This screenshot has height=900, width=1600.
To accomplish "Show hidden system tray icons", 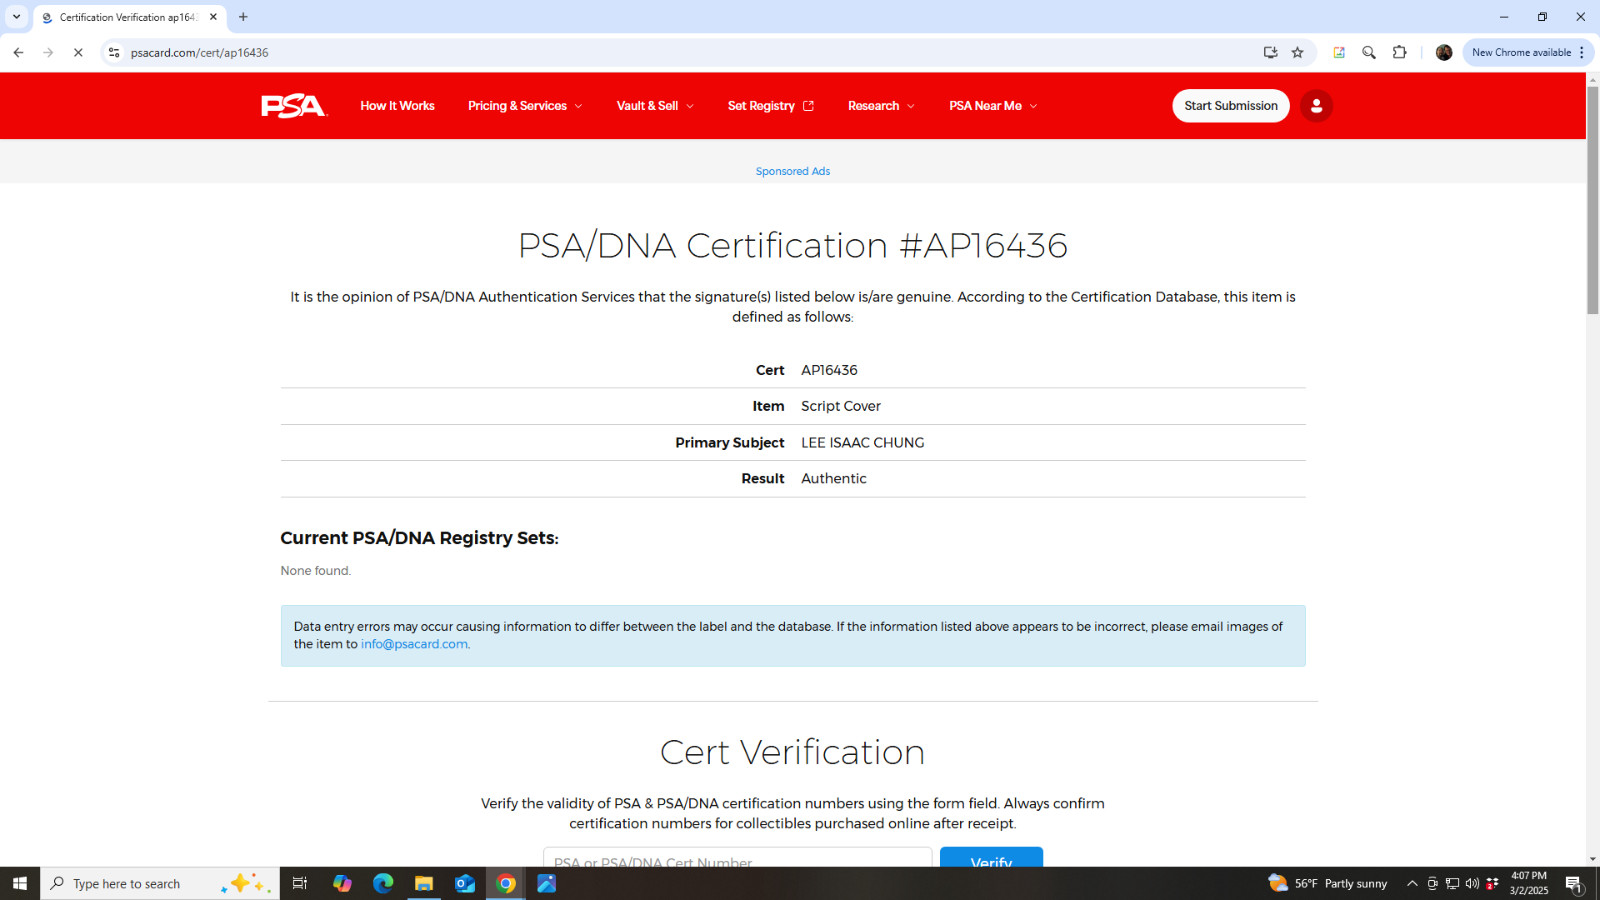I will [x=1412, y=884].
